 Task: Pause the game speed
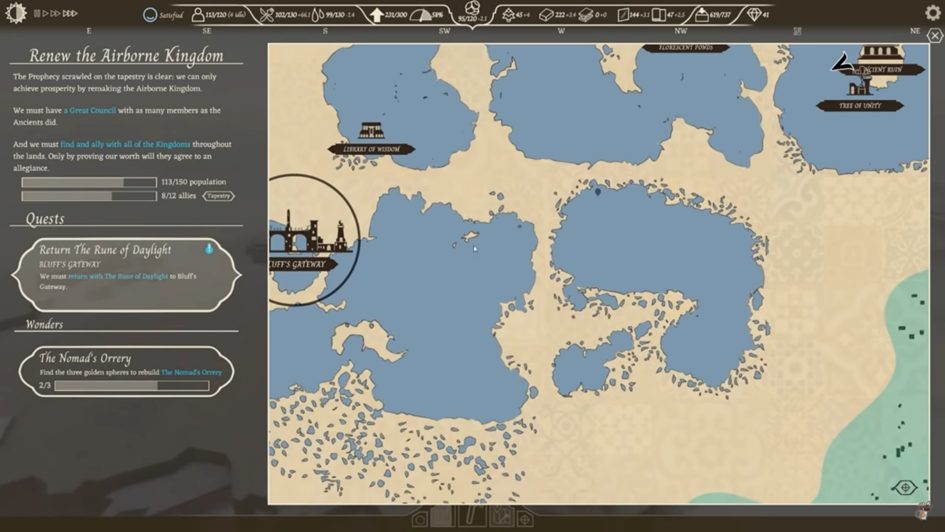pos(37,13)
